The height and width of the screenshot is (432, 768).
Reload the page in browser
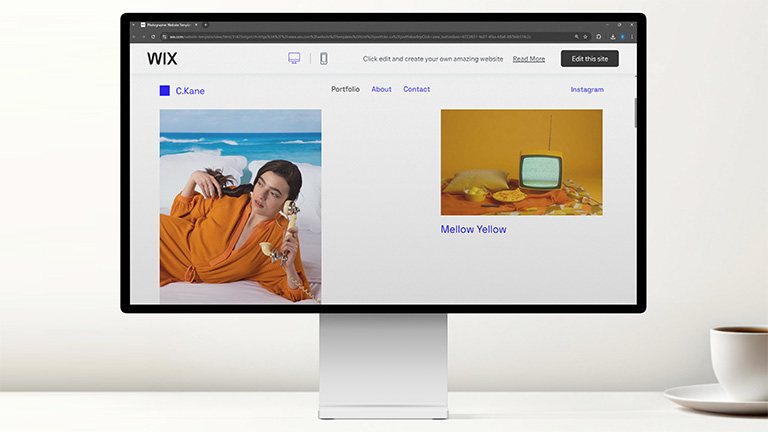coord(153,37)
